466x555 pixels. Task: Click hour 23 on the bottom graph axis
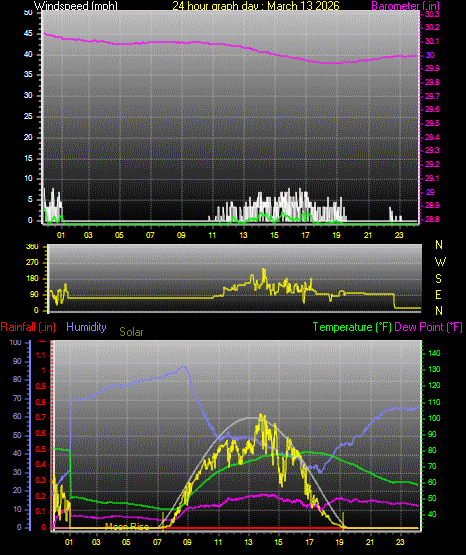click(400, 542)
